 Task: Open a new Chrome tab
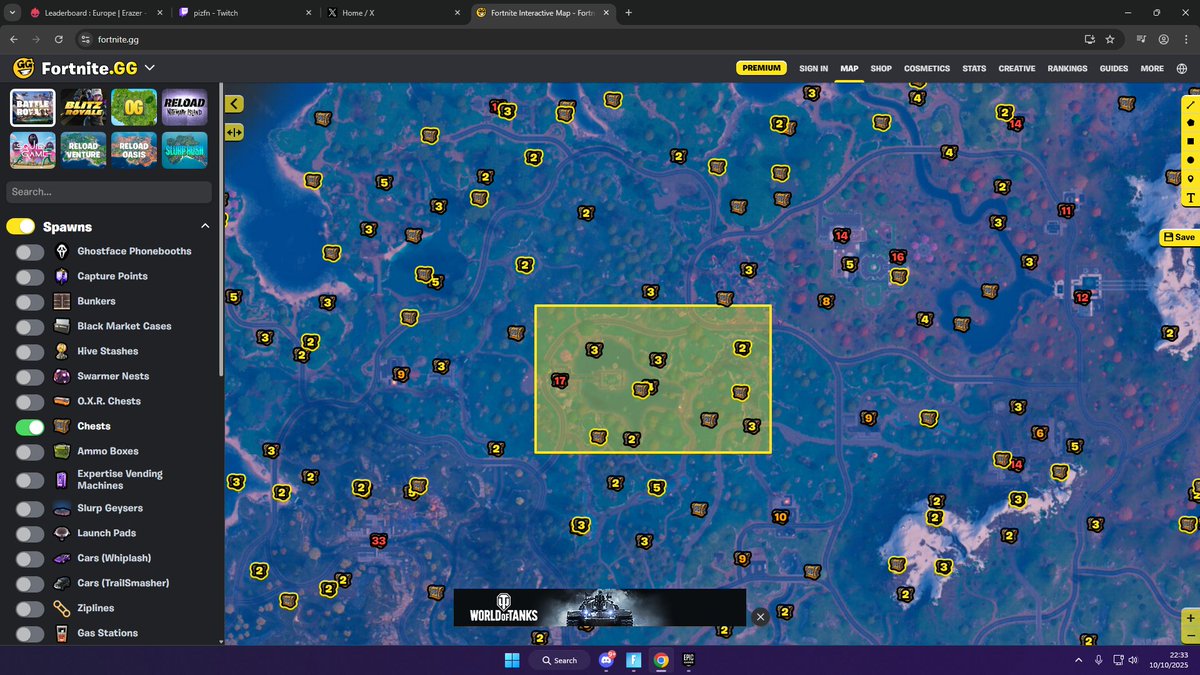(x=629, y=13)
